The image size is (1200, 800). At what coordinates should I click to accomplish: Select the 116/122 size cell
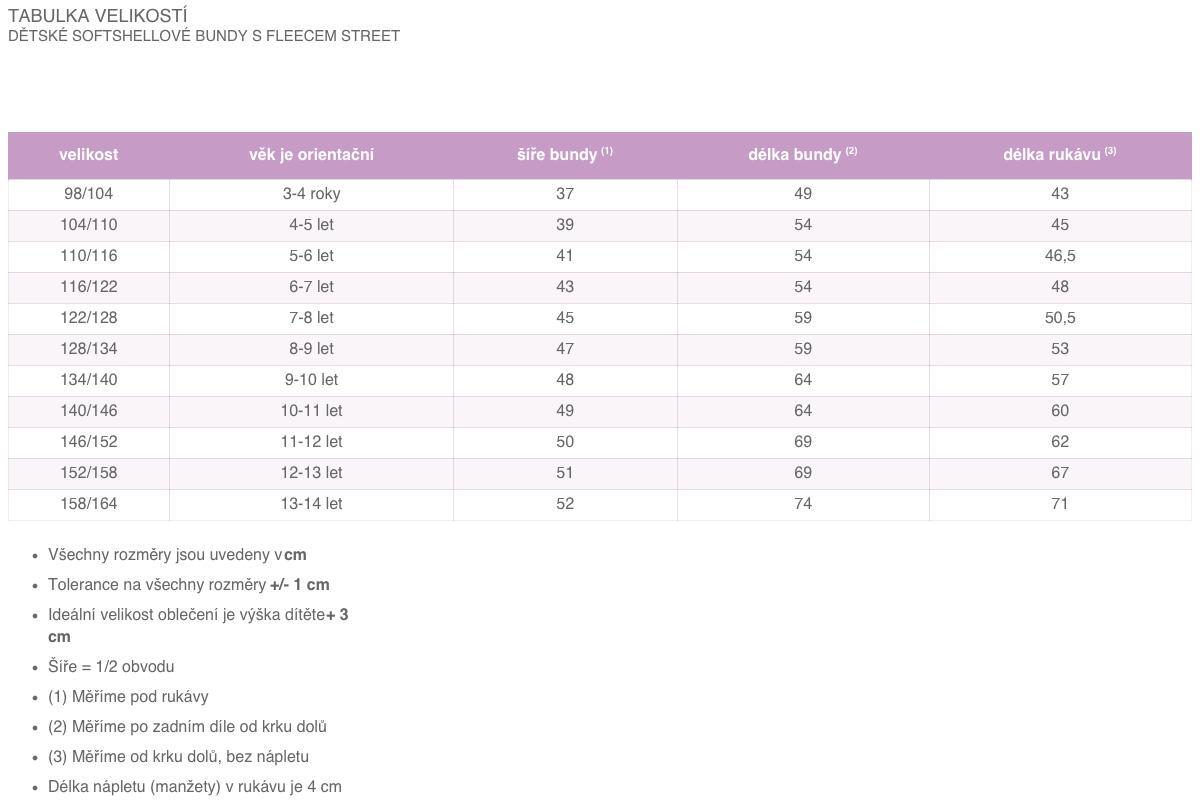pyautogui.click(x=89, y=287)
